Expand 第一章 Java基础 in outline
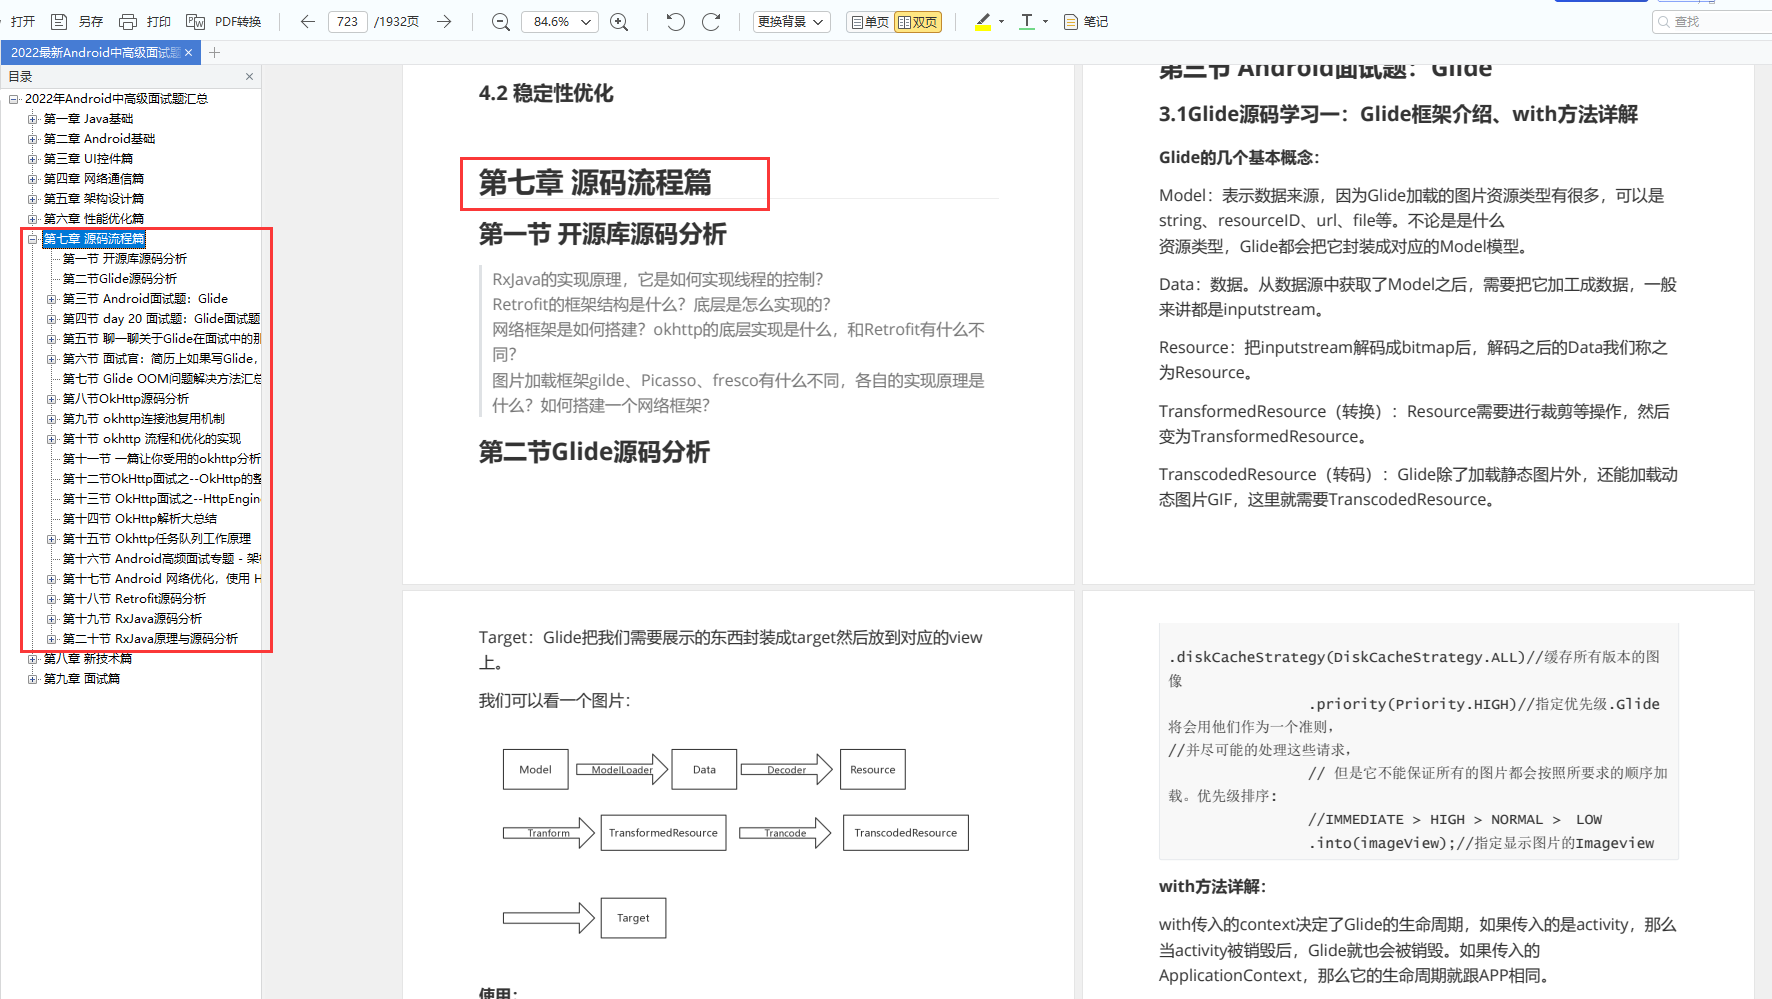 click(33, 119)
